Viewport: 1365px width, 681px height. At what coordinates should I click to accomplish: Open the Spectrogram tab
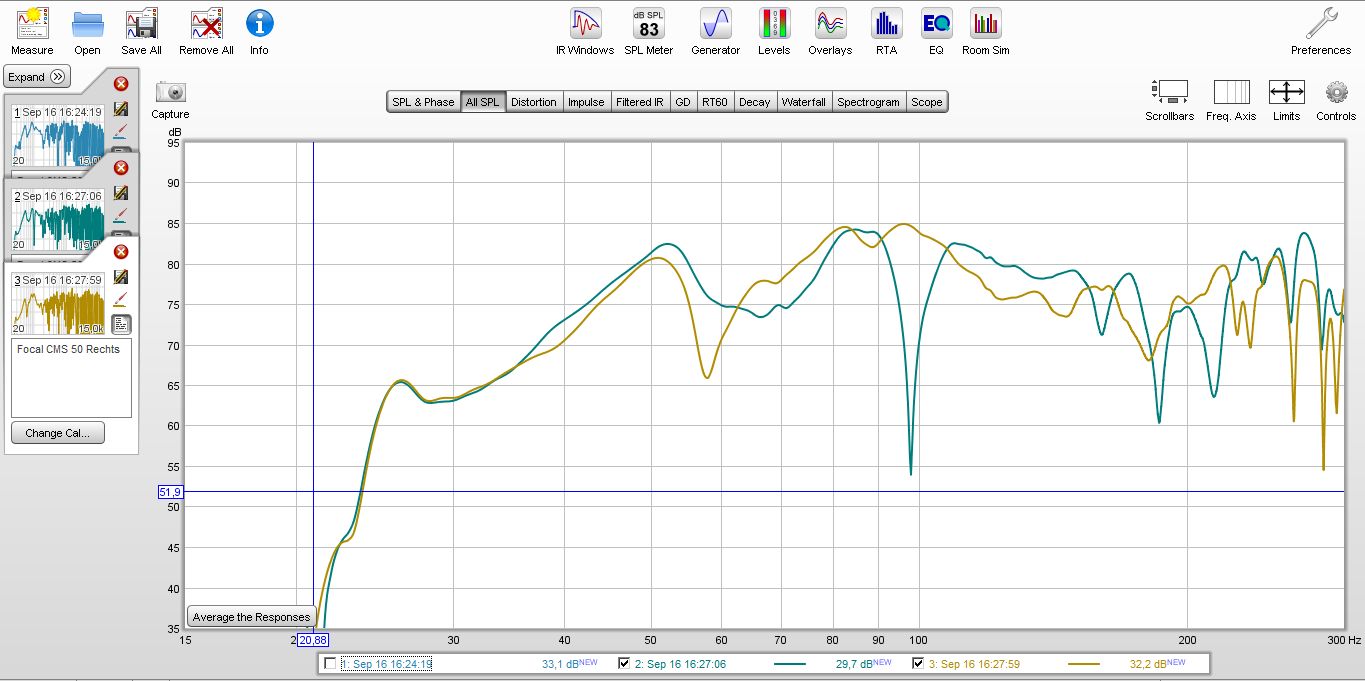[x=868, y=102]
